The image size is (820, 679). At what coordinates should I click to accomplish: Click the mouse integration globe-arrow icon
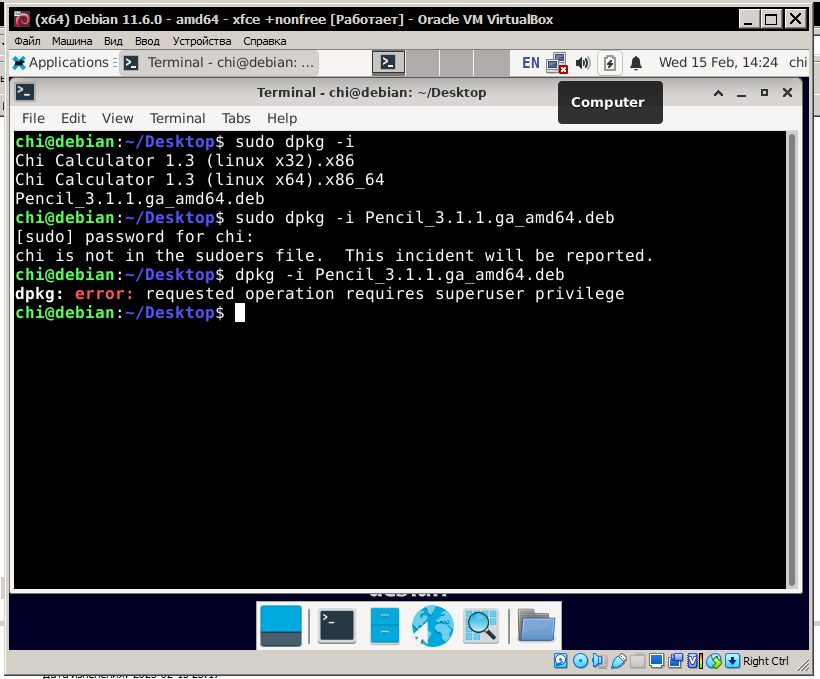[713, 661]
